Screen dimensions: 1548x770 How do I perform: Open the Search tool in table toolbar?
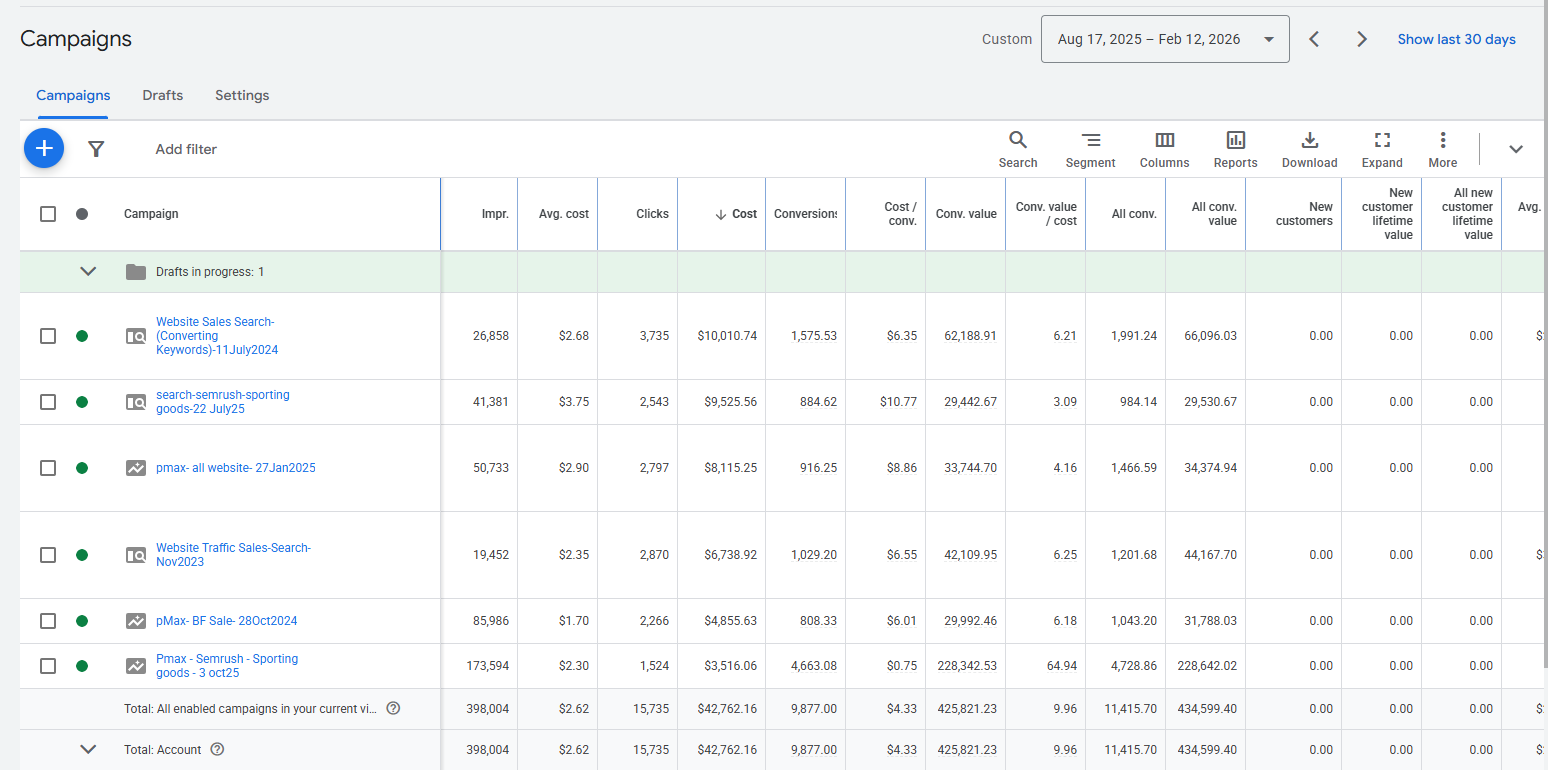click(x=1017, y=149)
